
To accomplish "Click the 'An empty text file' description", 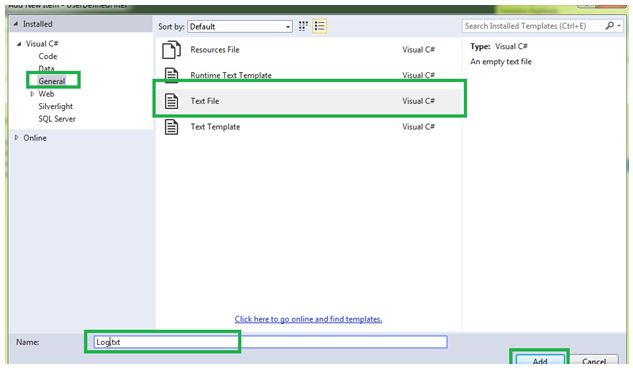I will coord(501,62).
